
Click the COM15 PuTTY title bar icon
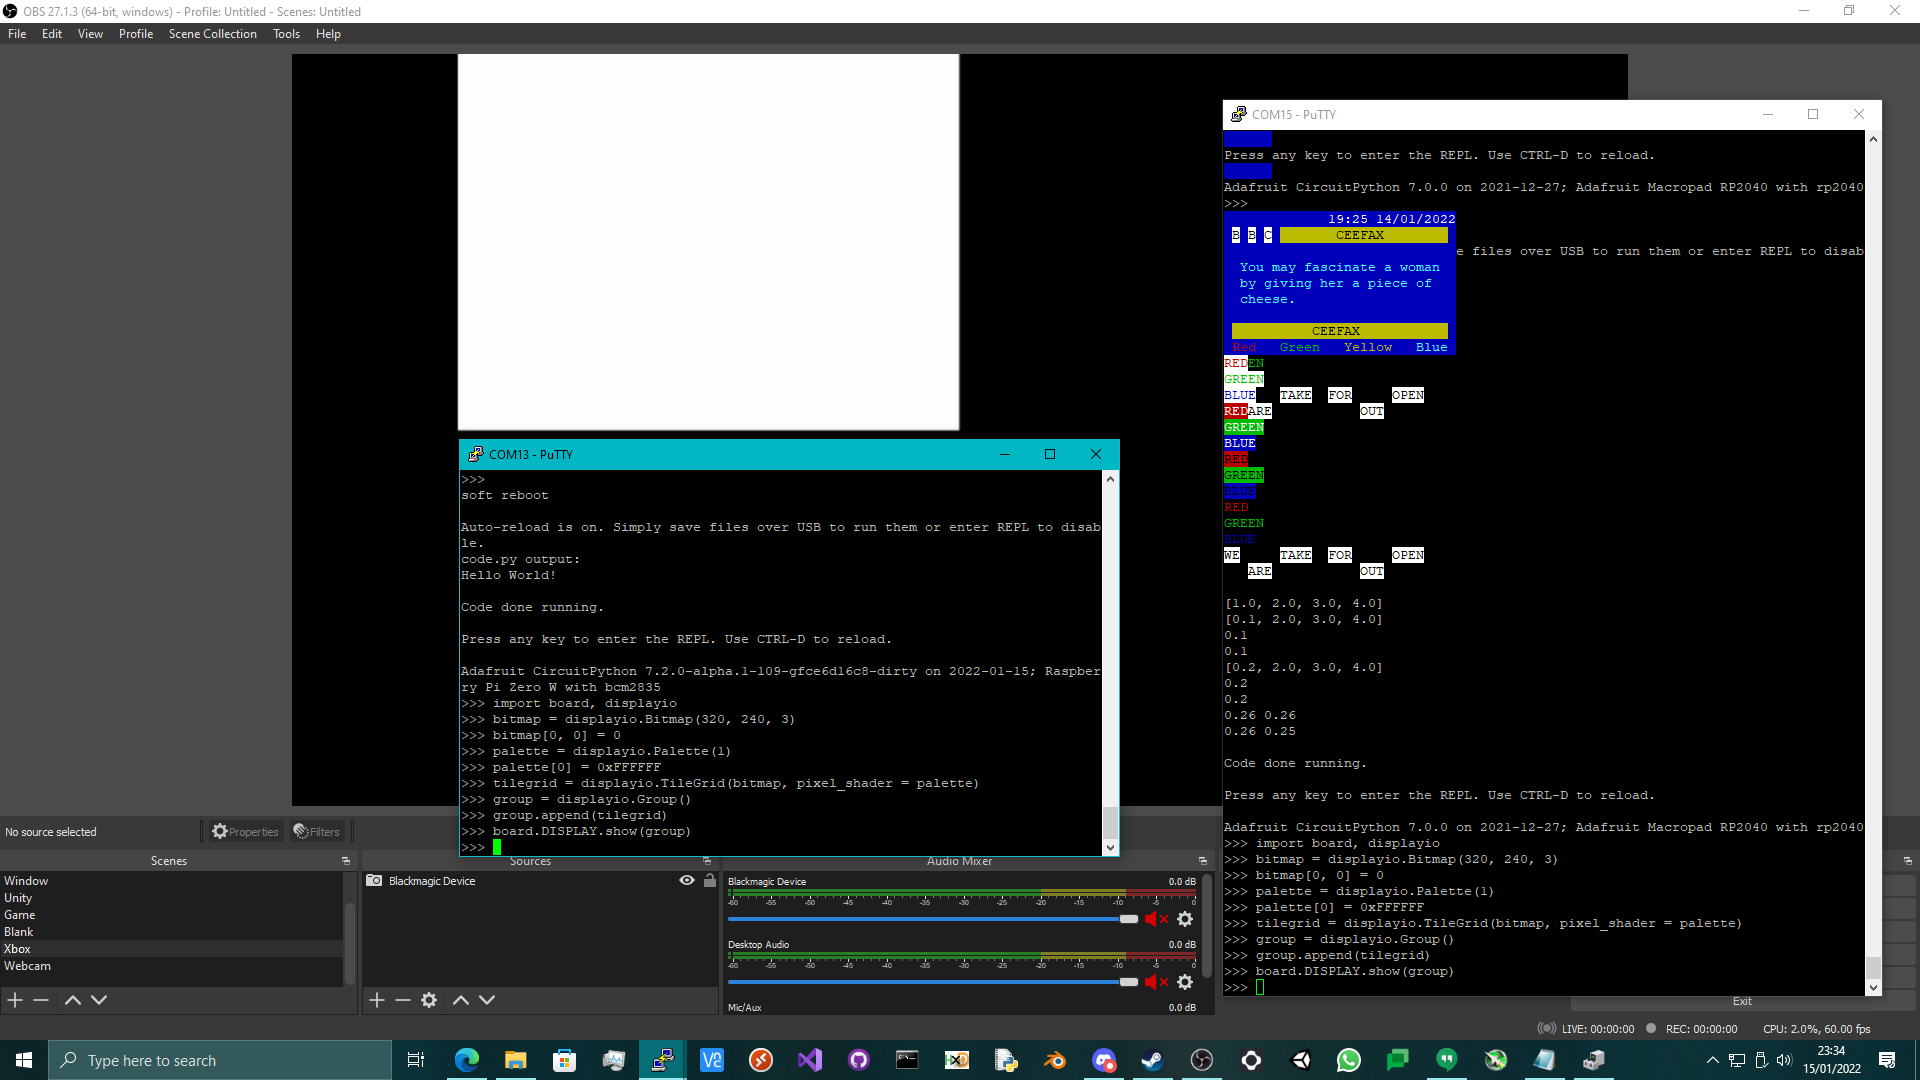[x=1239, y=114]
